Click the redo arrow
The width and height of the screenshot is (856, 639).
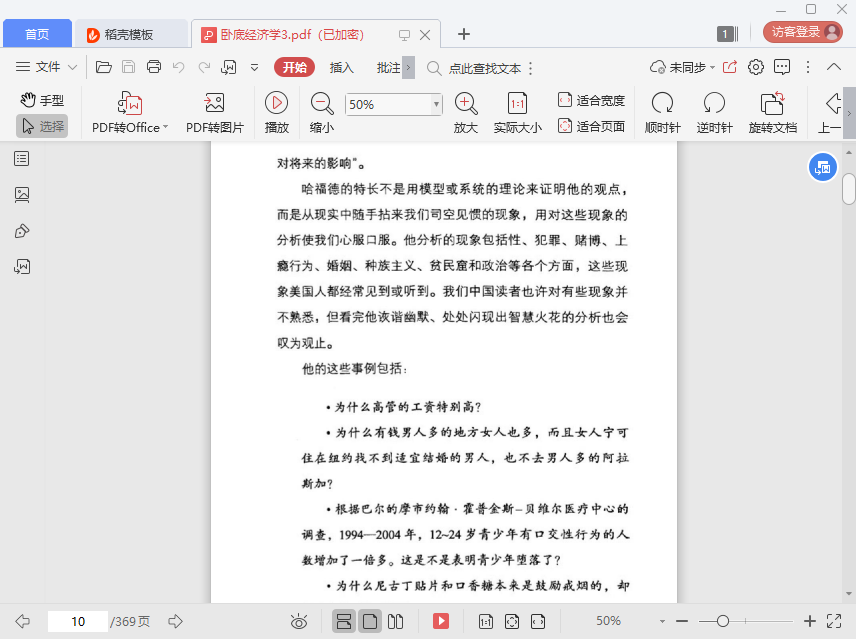click(x=204, y=67)
